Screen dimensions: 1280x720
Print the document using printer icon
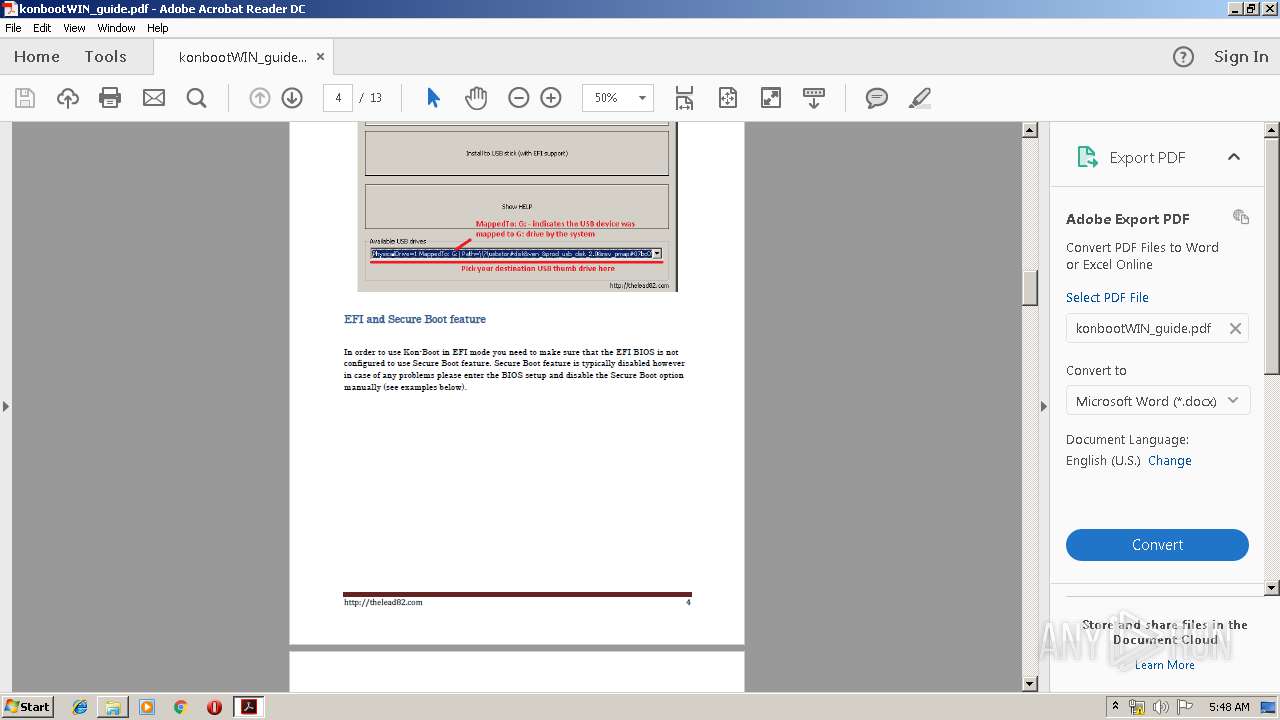click(110, 98)
